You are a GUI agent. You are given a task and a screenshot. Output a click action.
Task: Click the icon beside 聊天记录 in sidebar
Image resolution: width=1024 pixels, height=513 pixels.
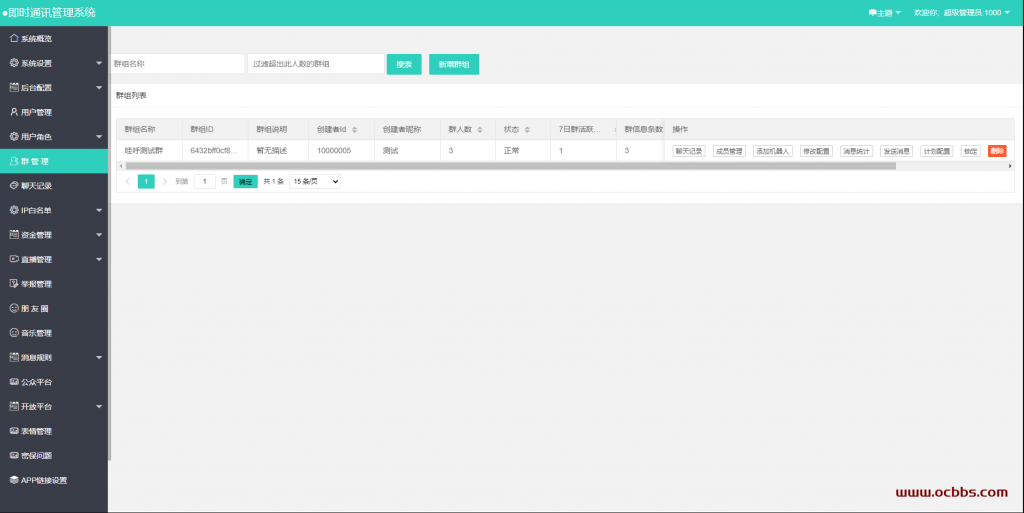[x=14, y=185]
